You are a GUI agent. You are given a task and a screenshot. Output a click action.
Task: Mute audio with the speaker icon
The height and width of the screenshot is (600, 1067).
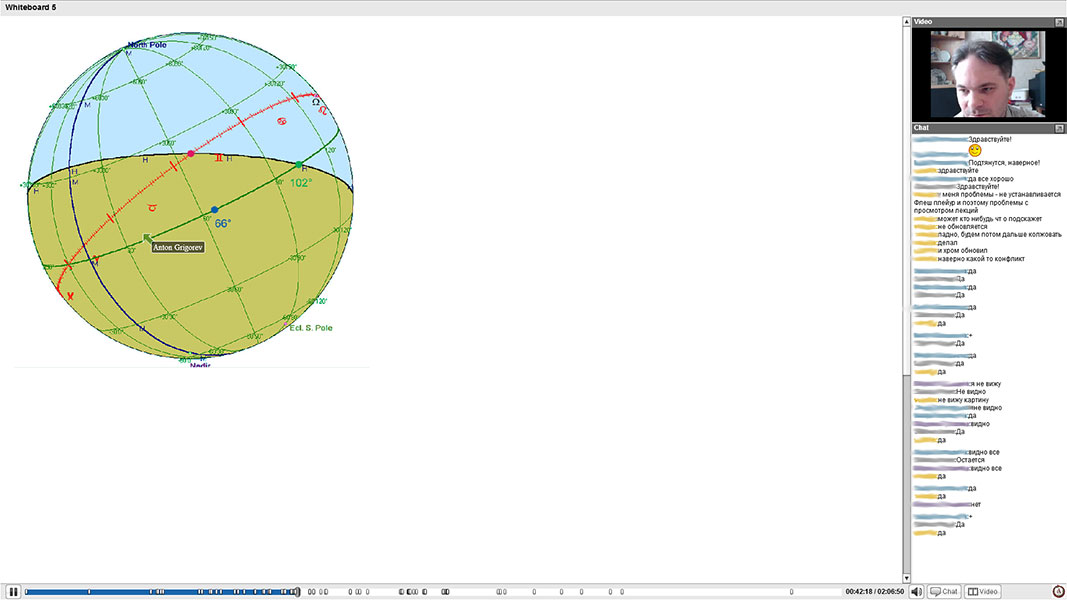(x=917, y=592)
